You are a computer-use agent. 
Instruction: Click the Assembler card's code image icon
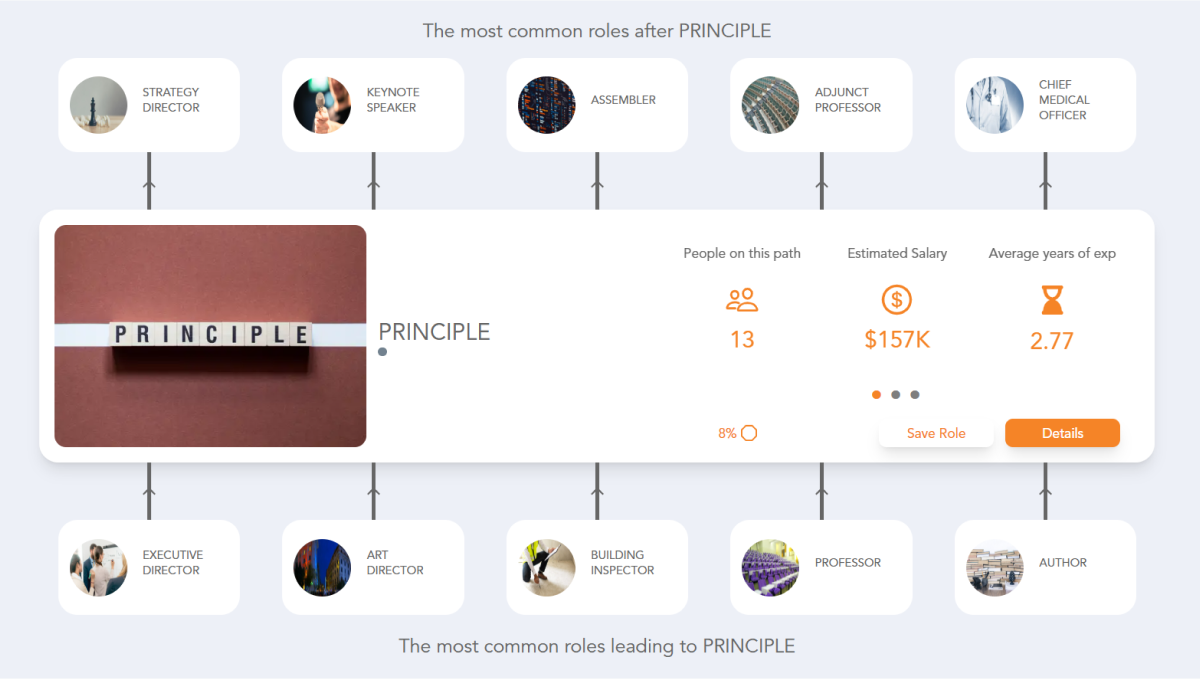tap(546, 104)
